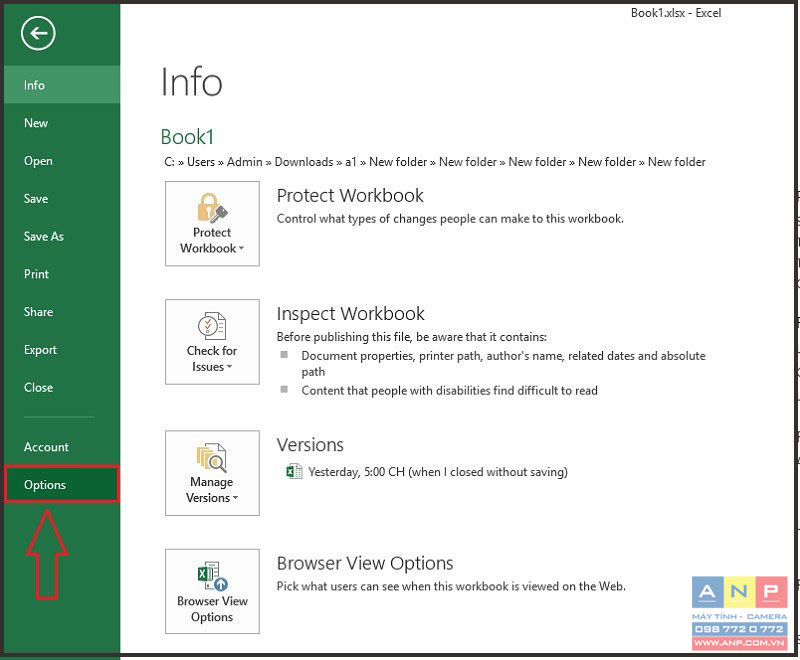Click 'Document properties, printer path' bullet text

(x=504, y=363)
